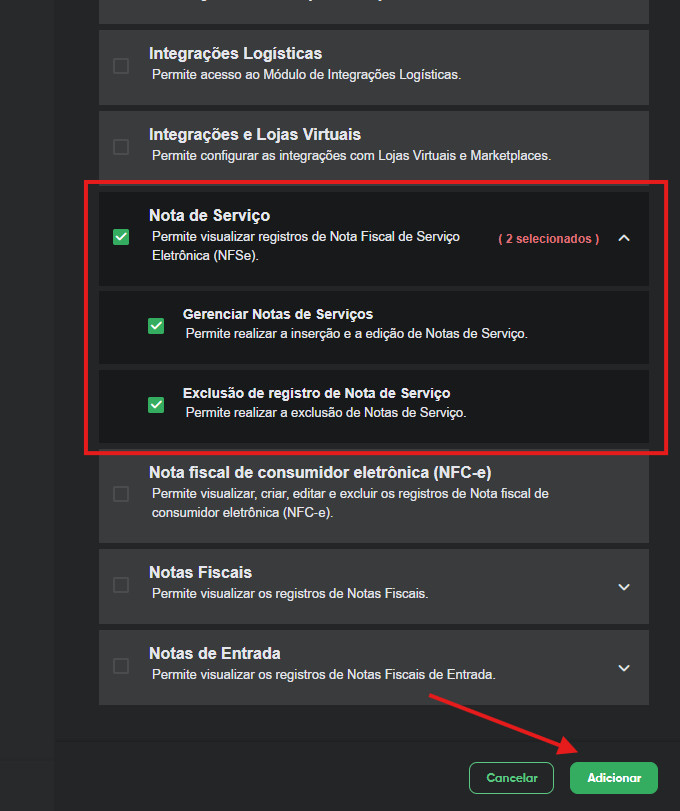Expand the Notas Fiscais chevron arrow

point(624,587)
